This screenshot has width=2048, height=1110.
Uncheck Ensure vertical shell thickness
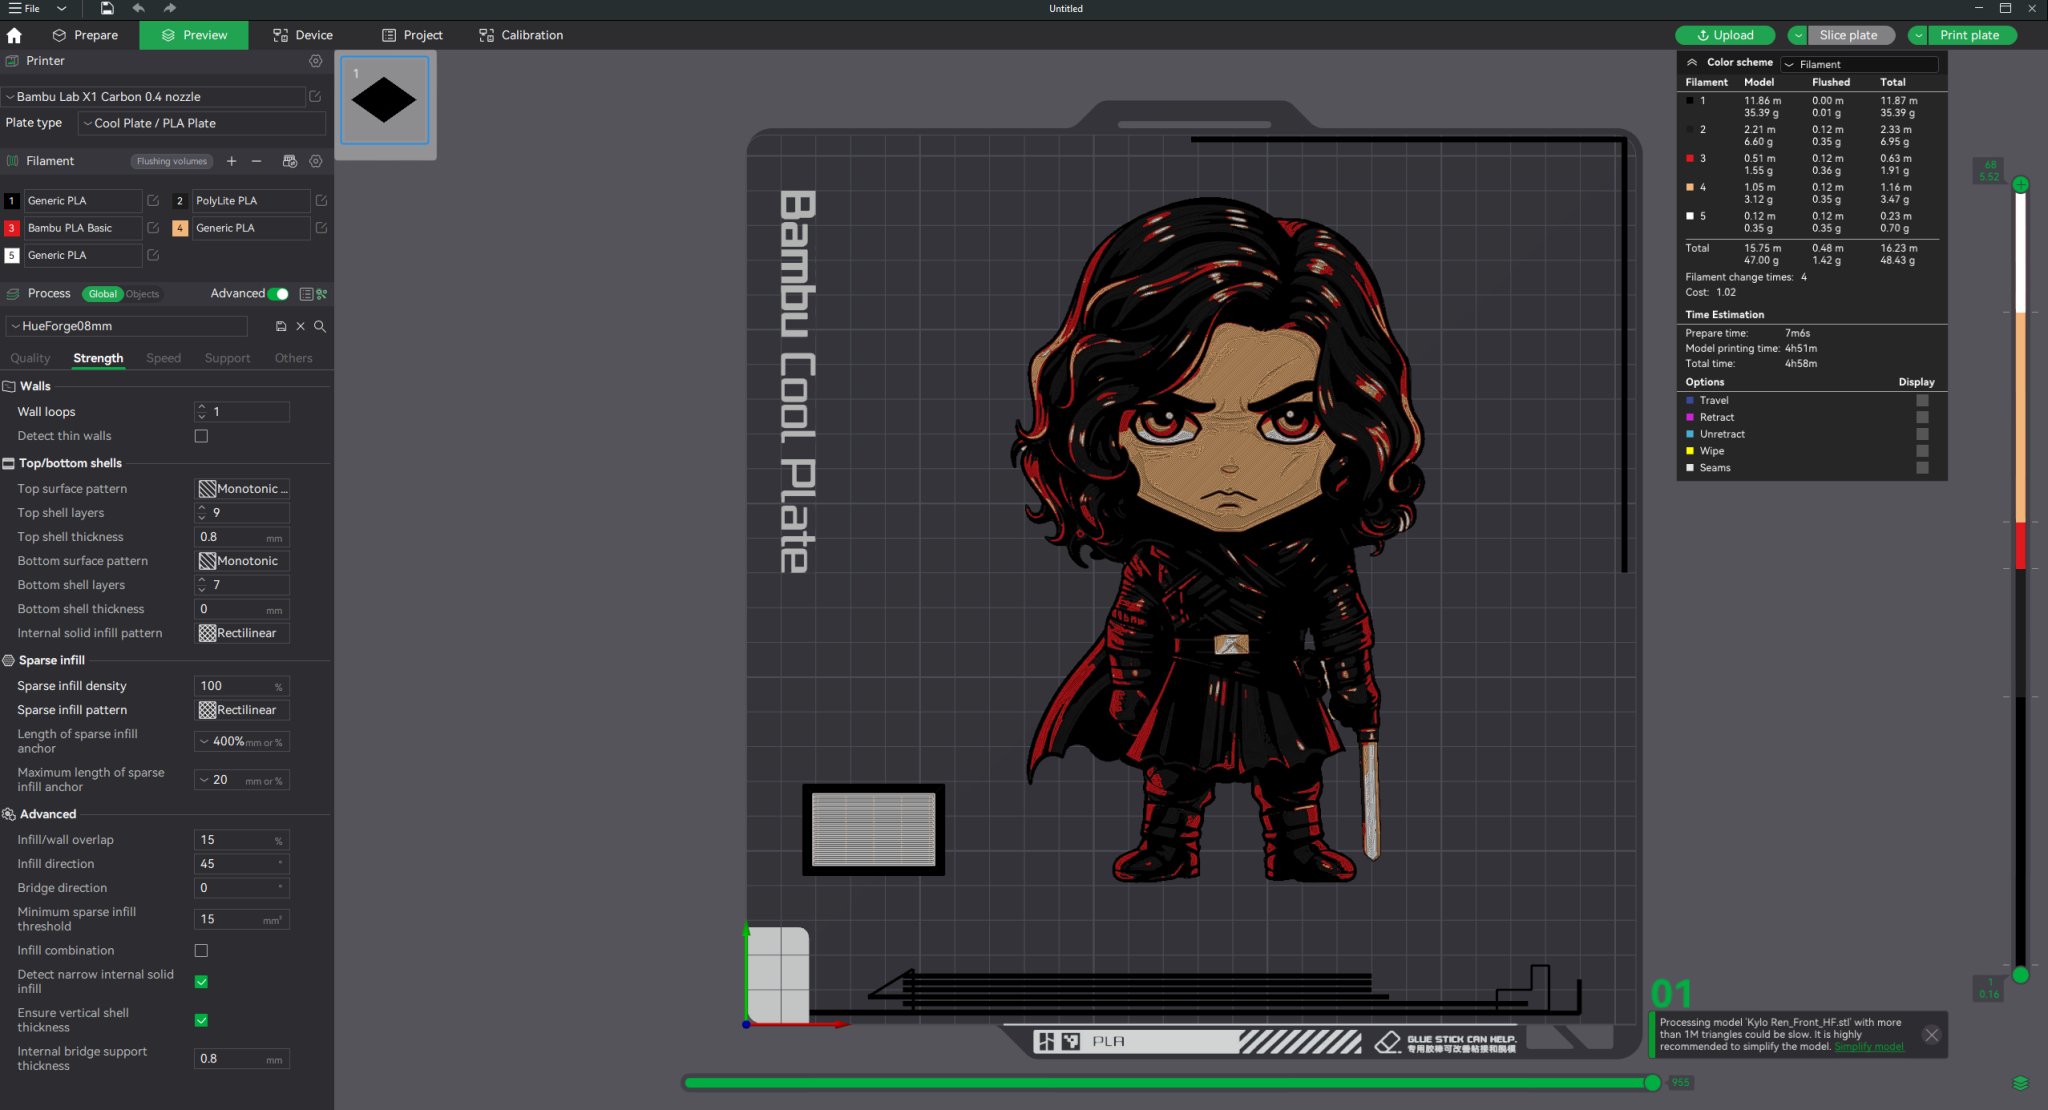pyautogui.click(x=201, y=1021)
